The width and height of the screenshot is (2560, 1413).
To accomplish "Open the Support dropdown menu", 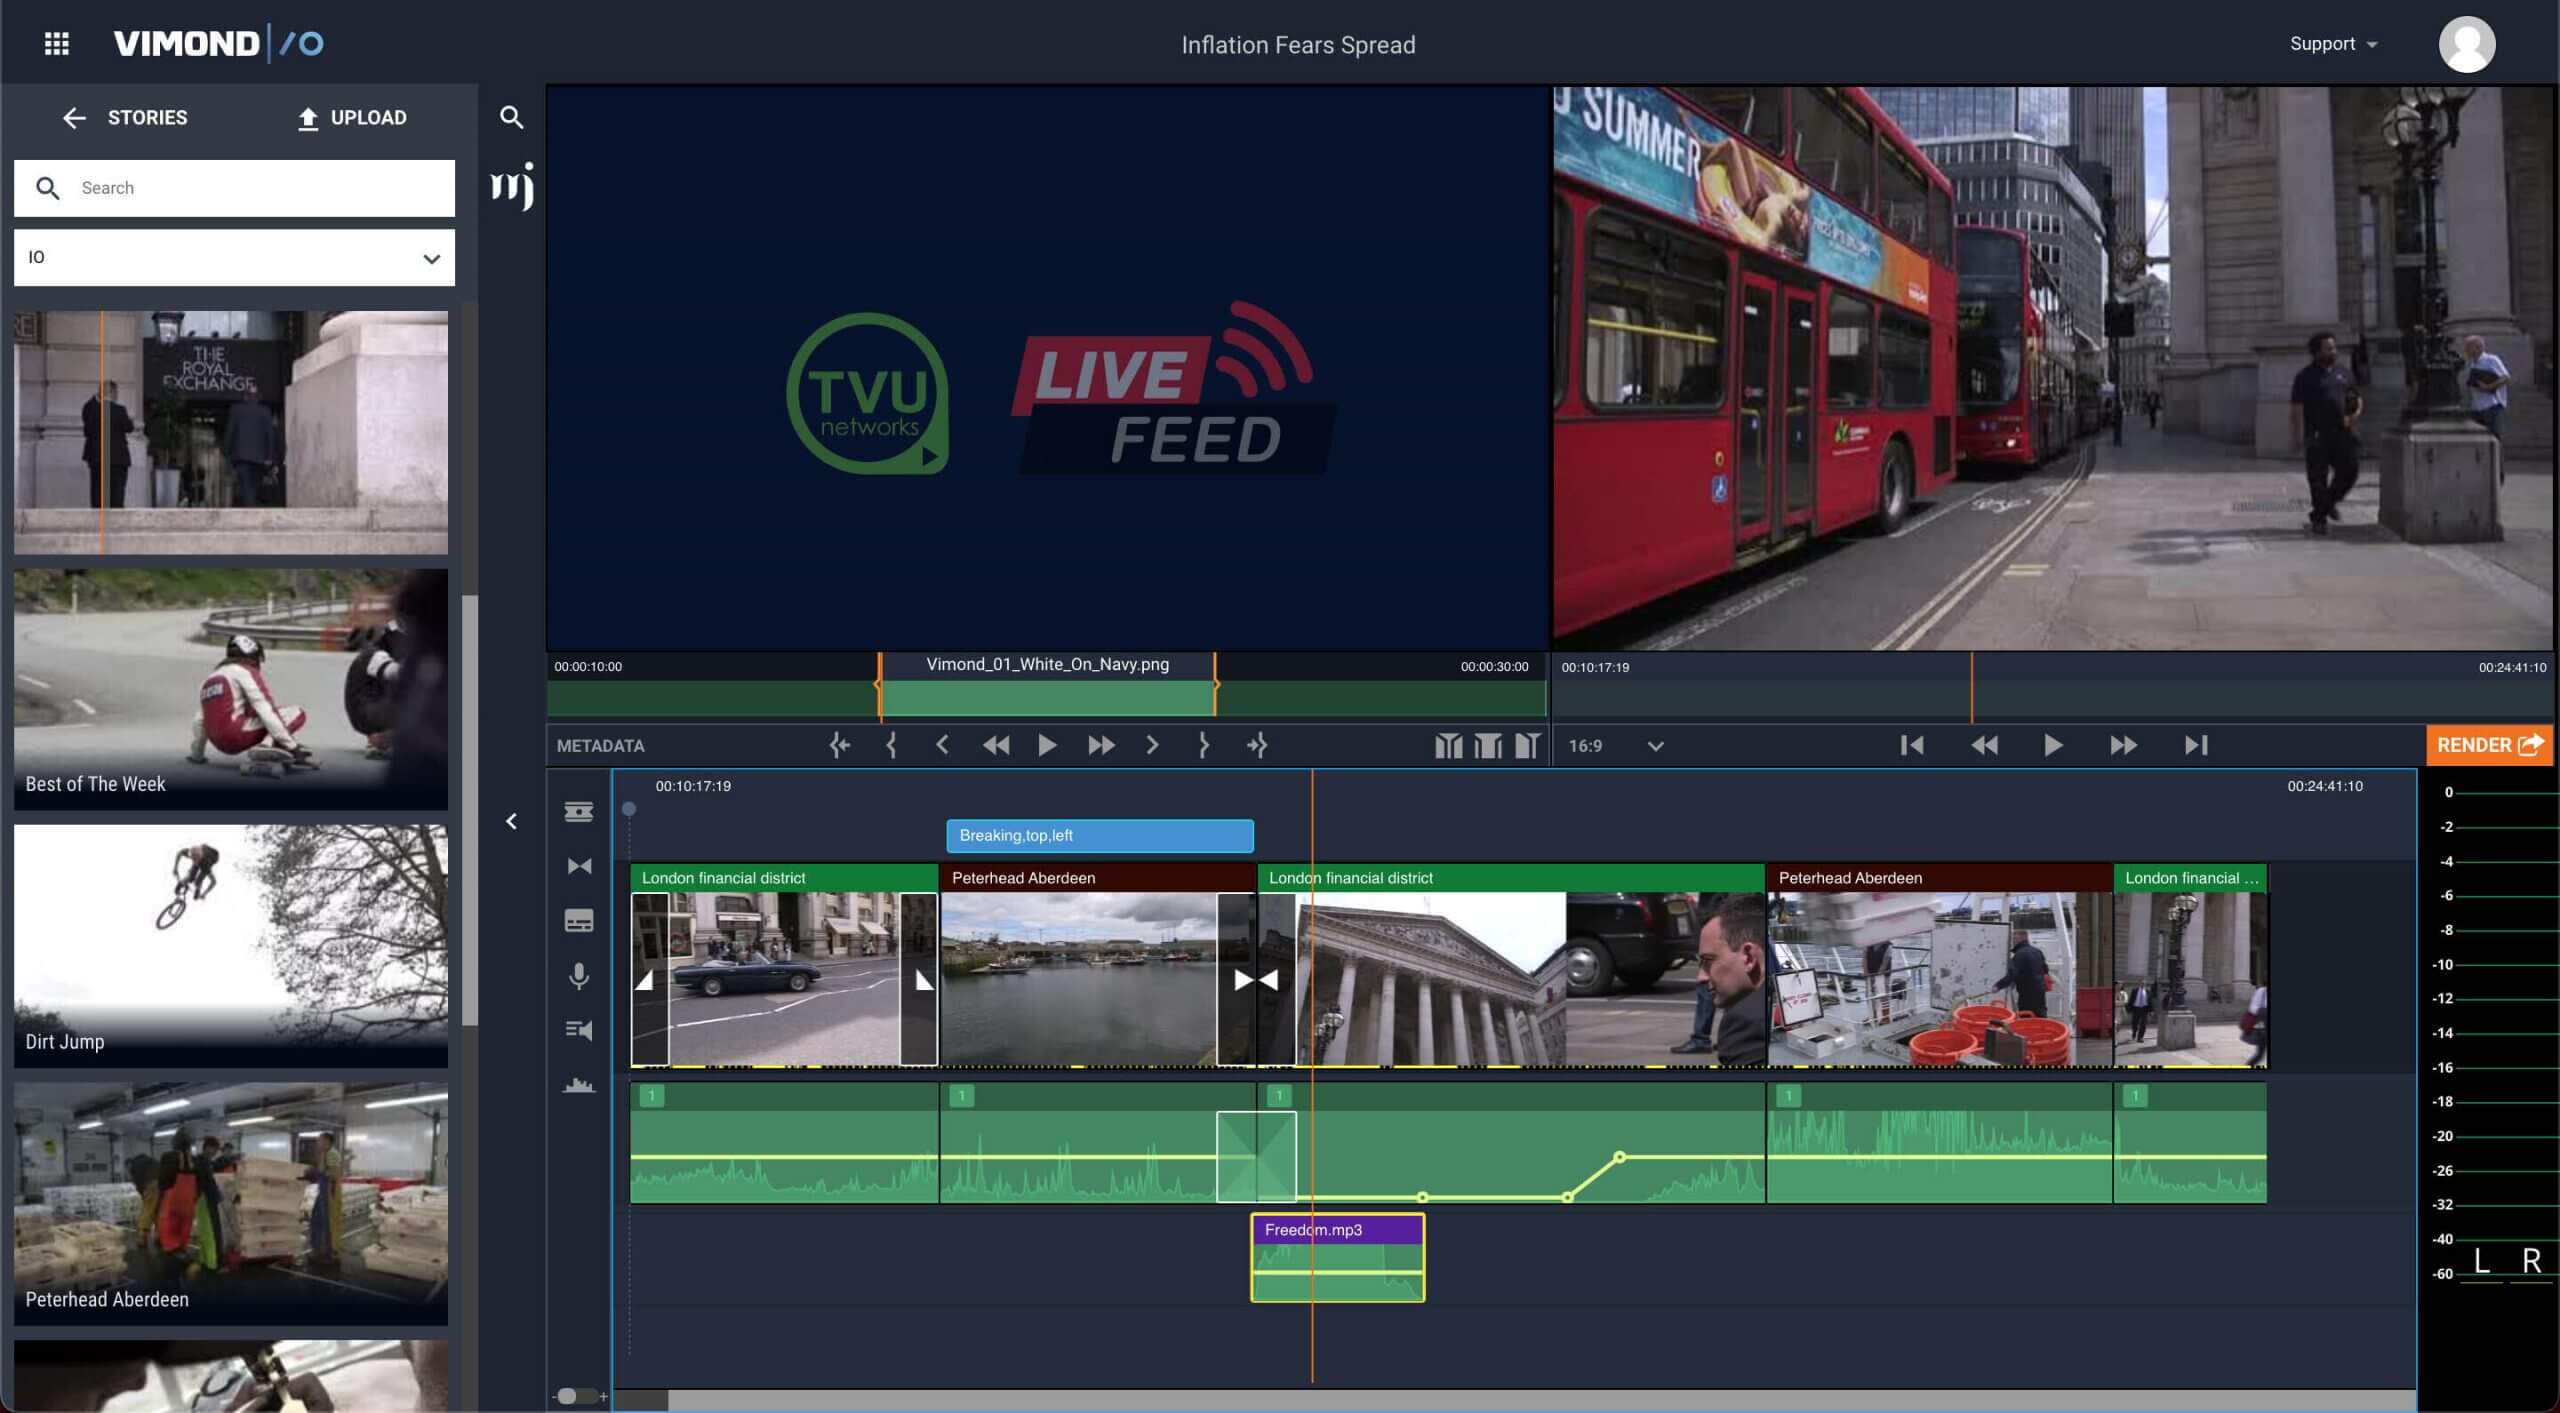I will click(2333, 44).
